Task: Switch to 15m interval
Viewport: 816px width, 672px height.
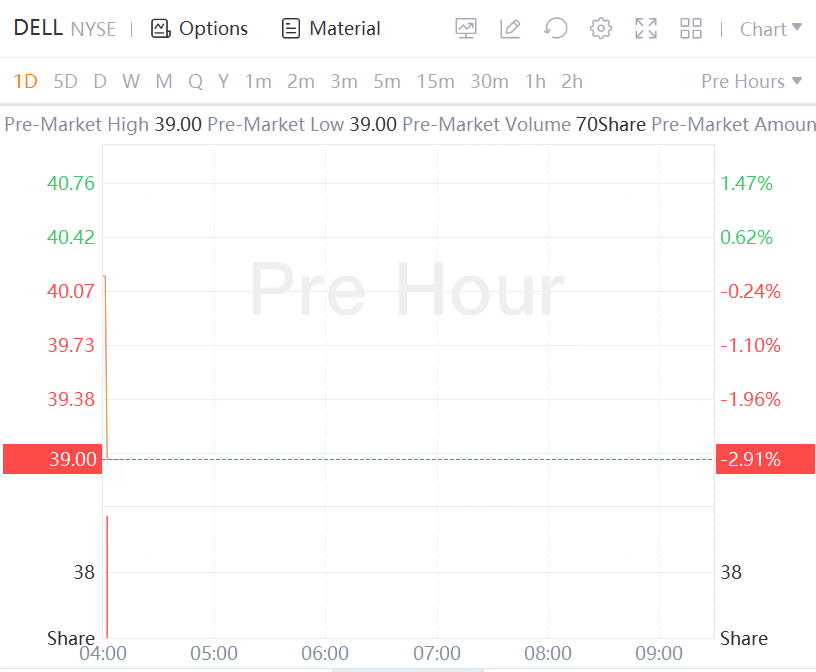Action: 435,81
